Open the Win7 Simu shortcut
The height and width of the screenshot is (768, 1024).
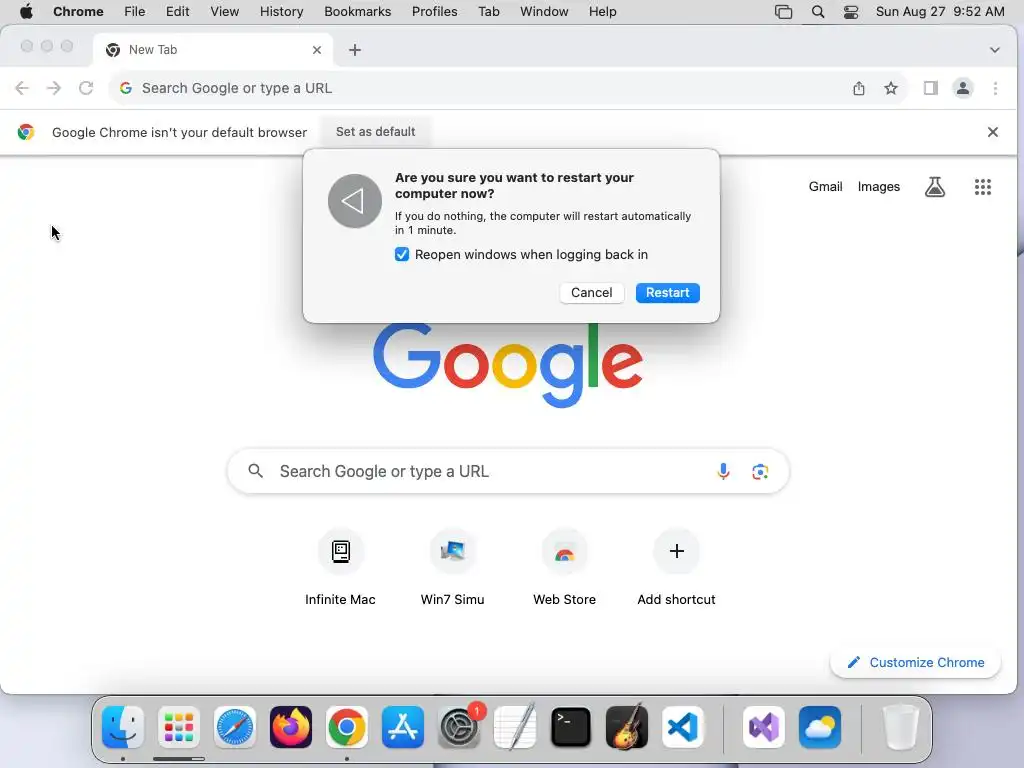tap(453, 568)
